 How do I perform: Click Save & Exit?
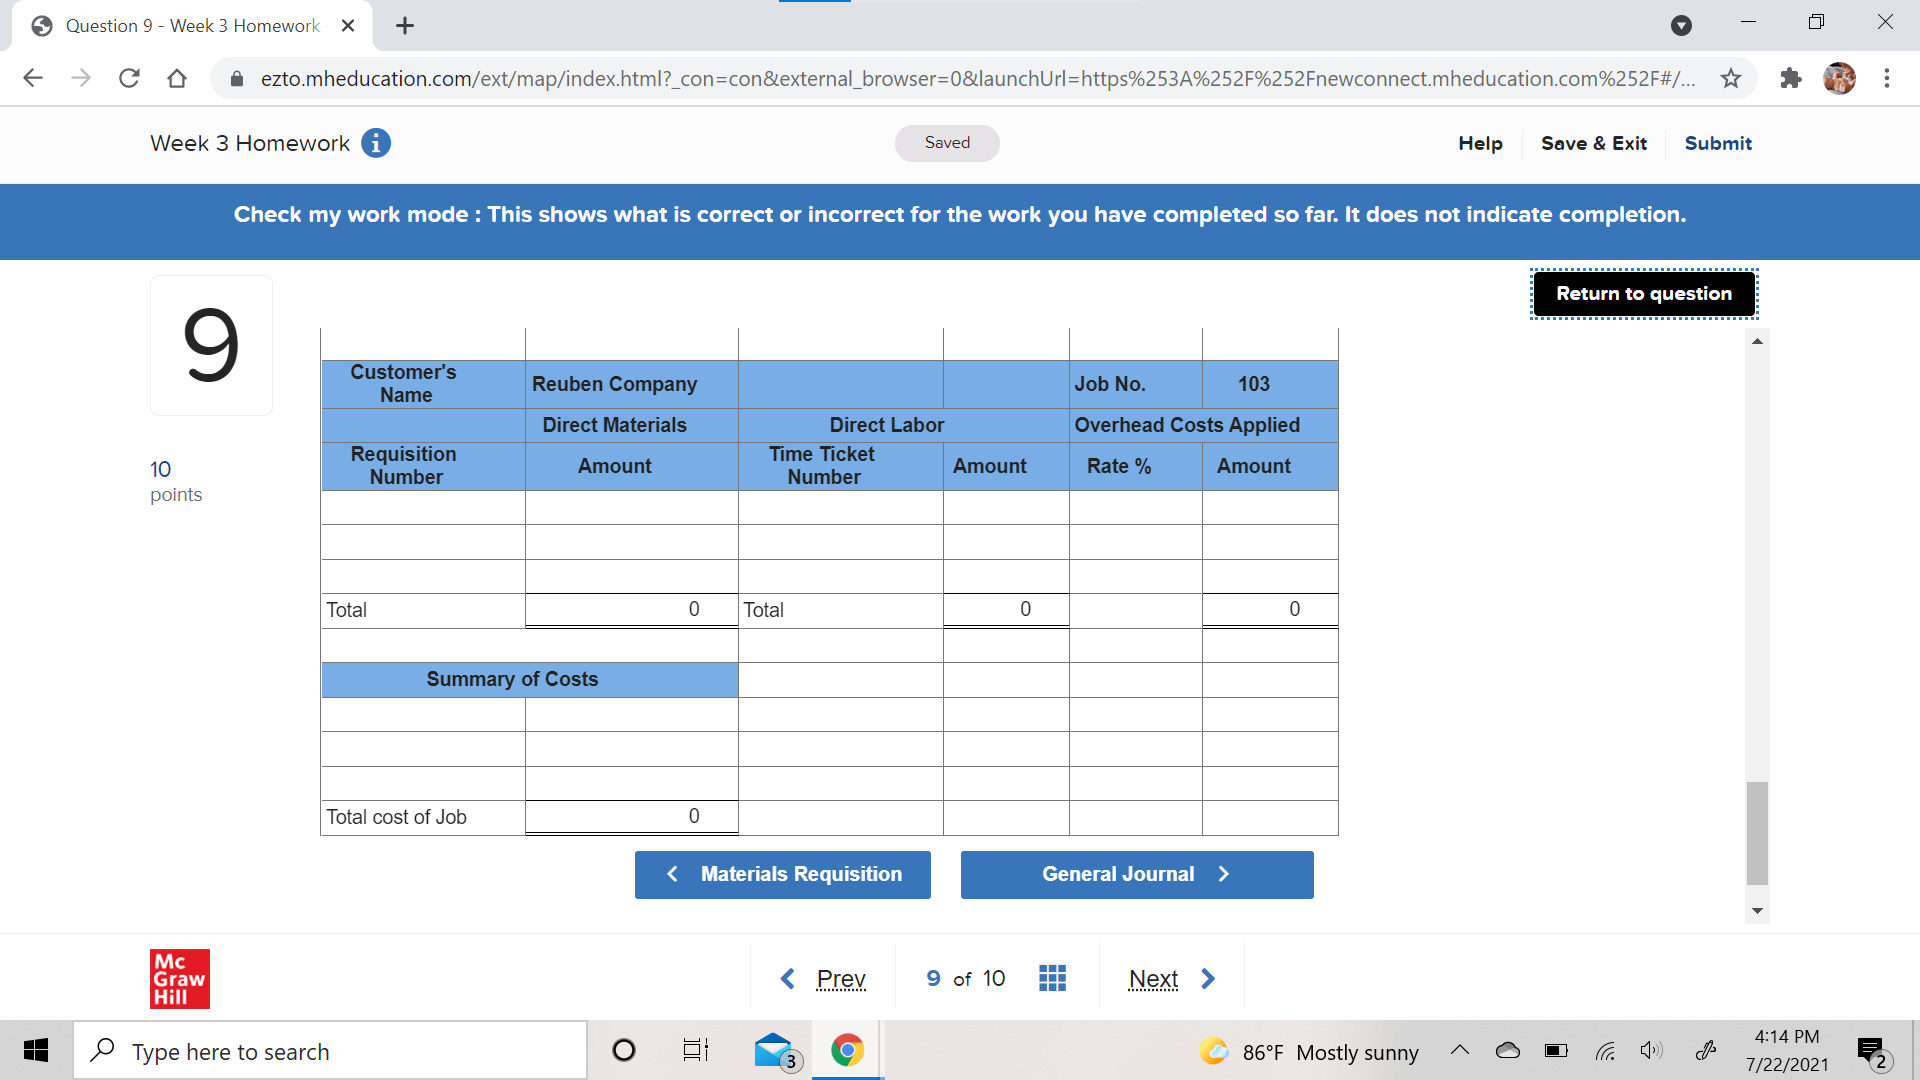click(1593, 143)
